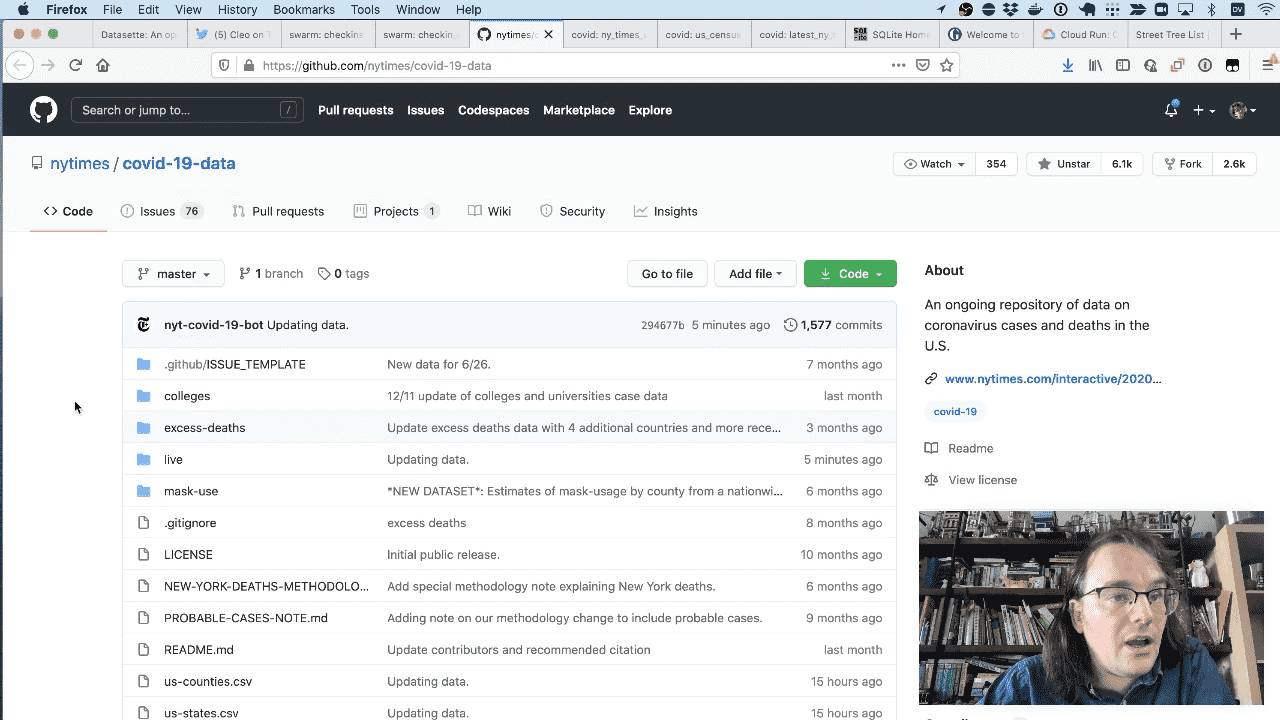
Task: Open the .github folder icon row
Action: (x=144, y=364)
